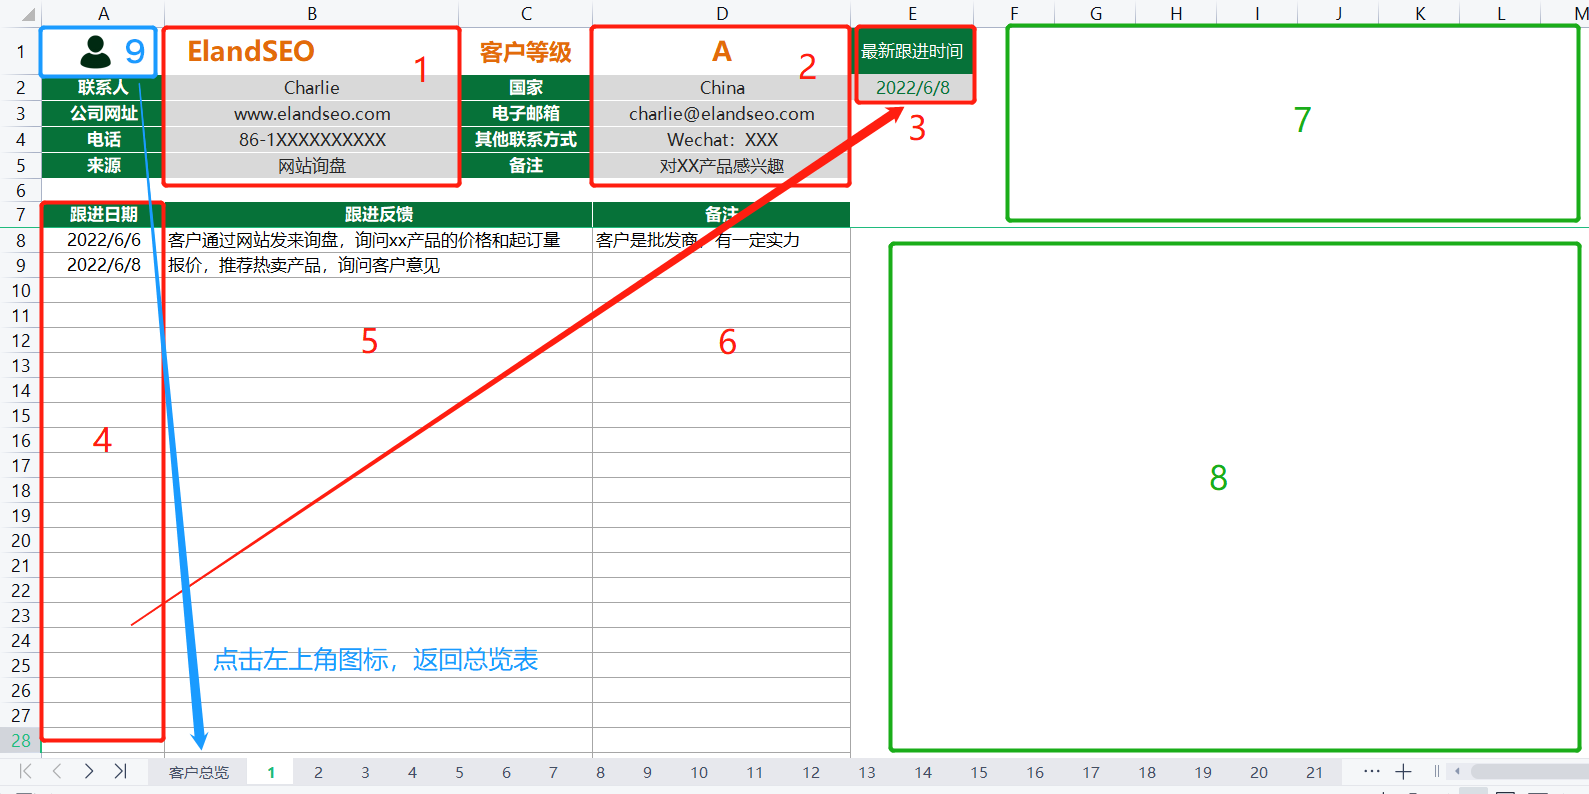
Task: Select column header H
Action: click(x=1176, y=13)
